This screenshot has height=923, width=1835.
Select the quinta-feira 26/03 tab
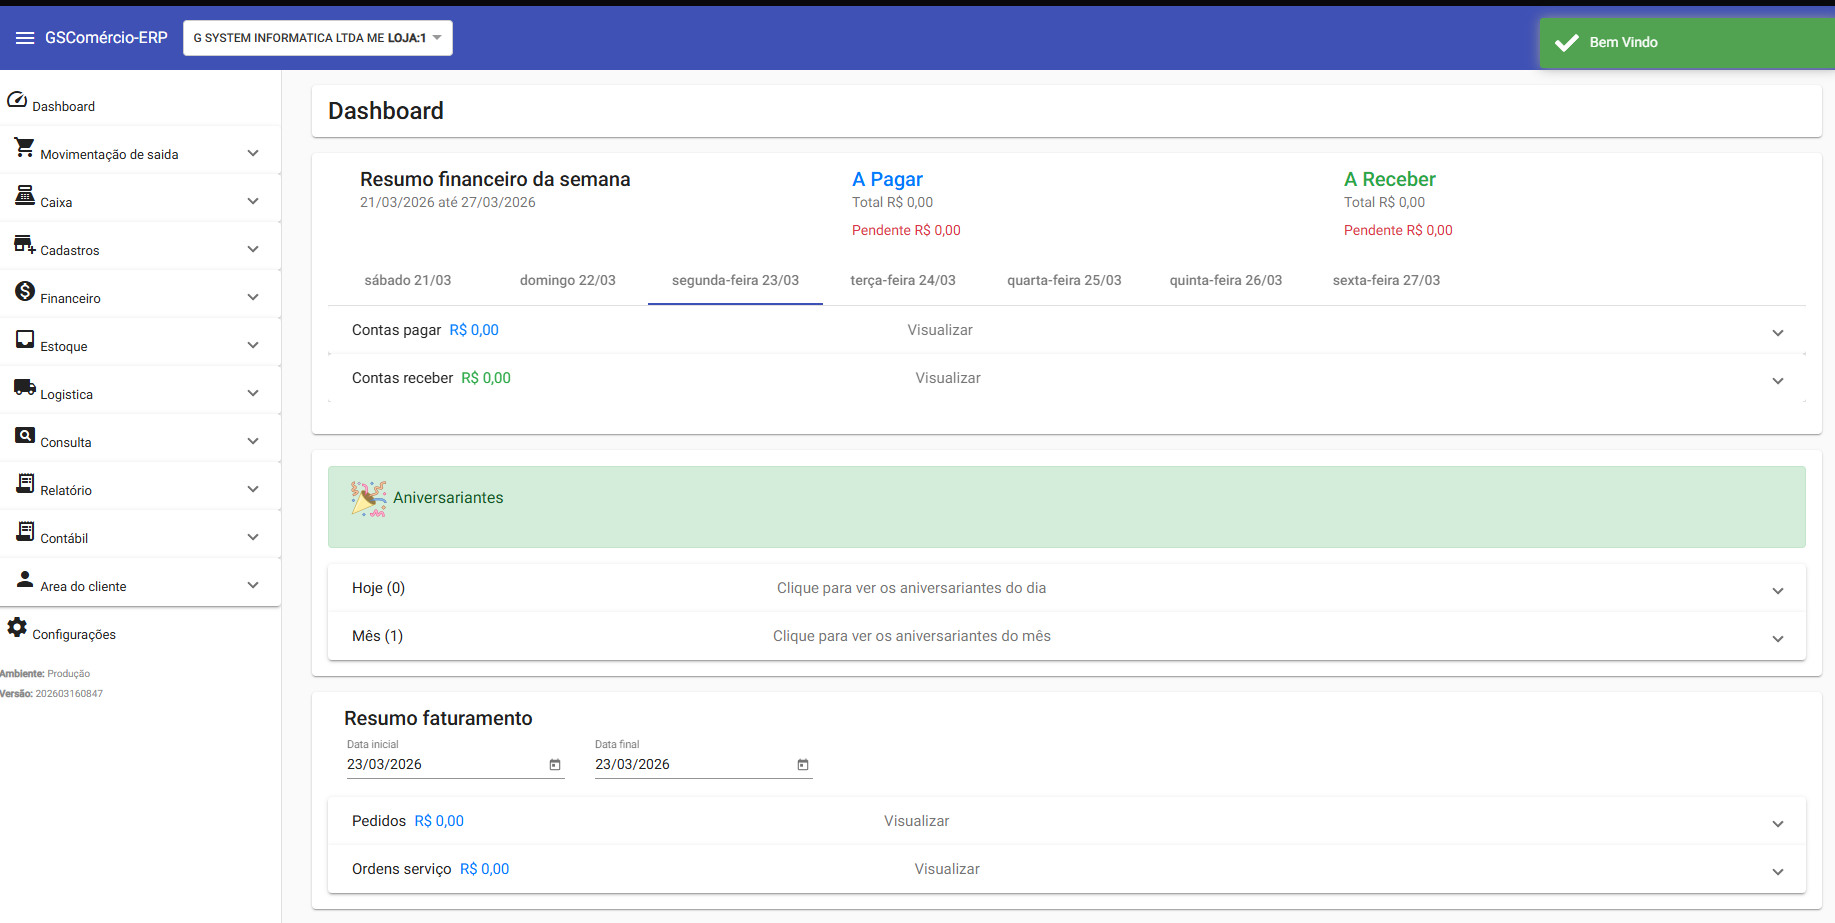pos(1226,281)
